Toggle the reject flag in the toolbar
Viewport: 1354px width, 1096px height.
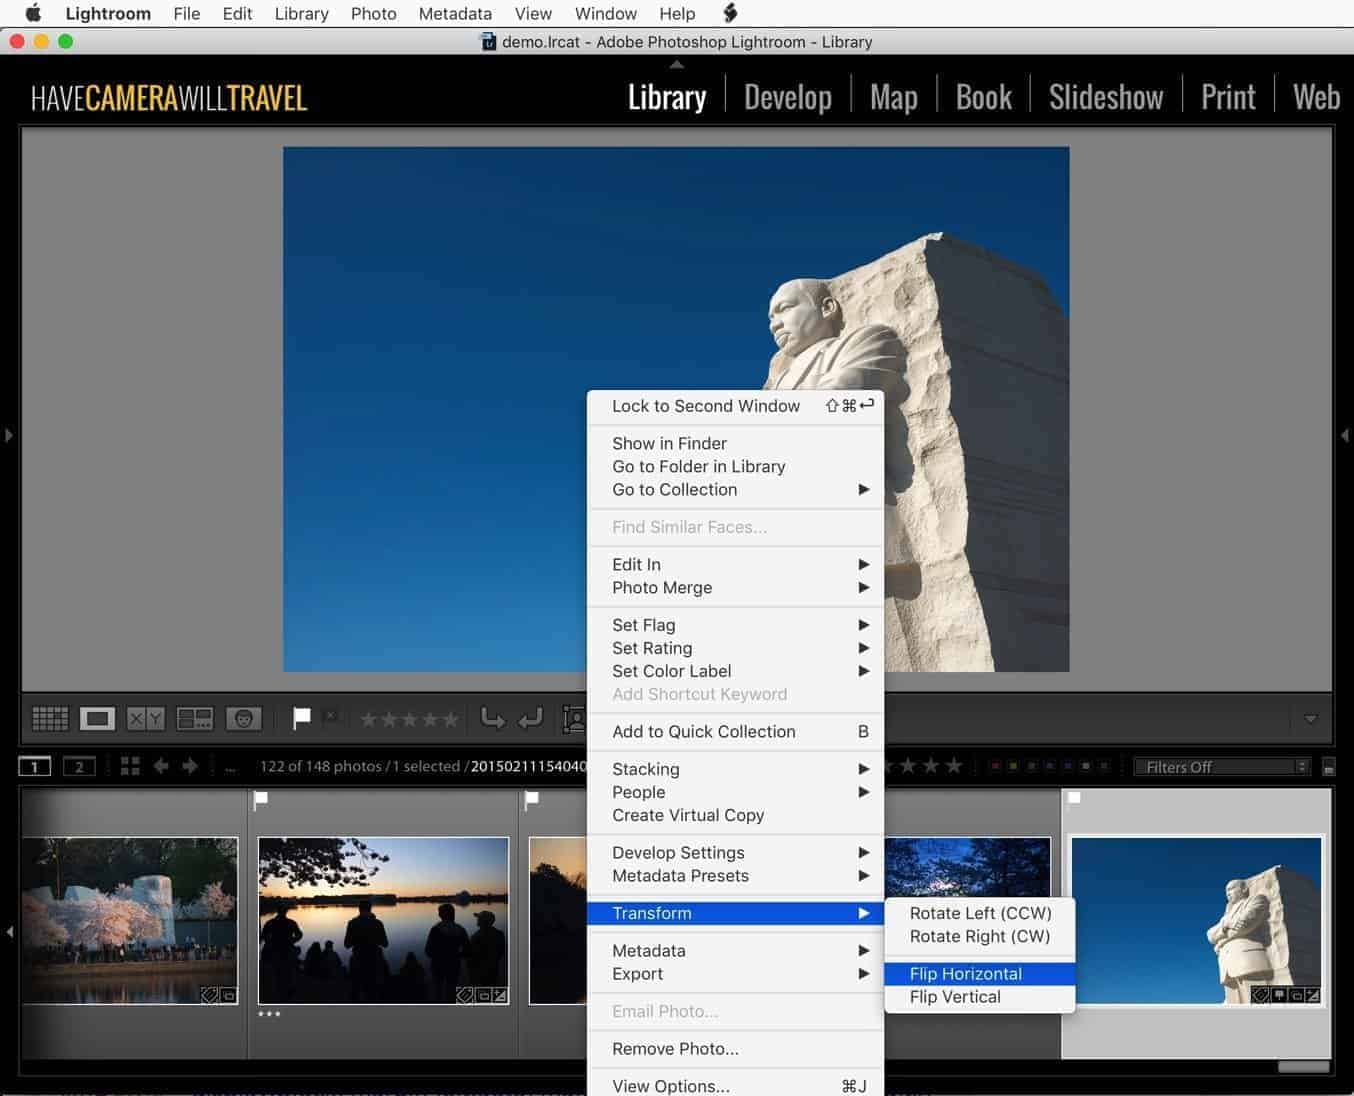tap(331, 716)
